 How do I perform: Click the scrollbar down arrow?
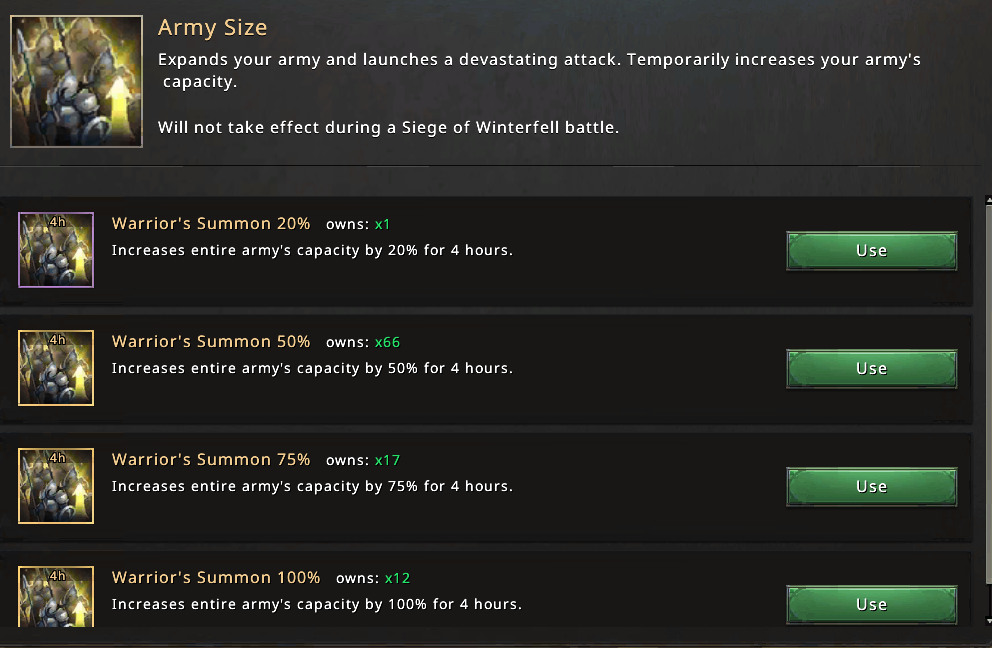pyautogui.click(x=988, y=621)
